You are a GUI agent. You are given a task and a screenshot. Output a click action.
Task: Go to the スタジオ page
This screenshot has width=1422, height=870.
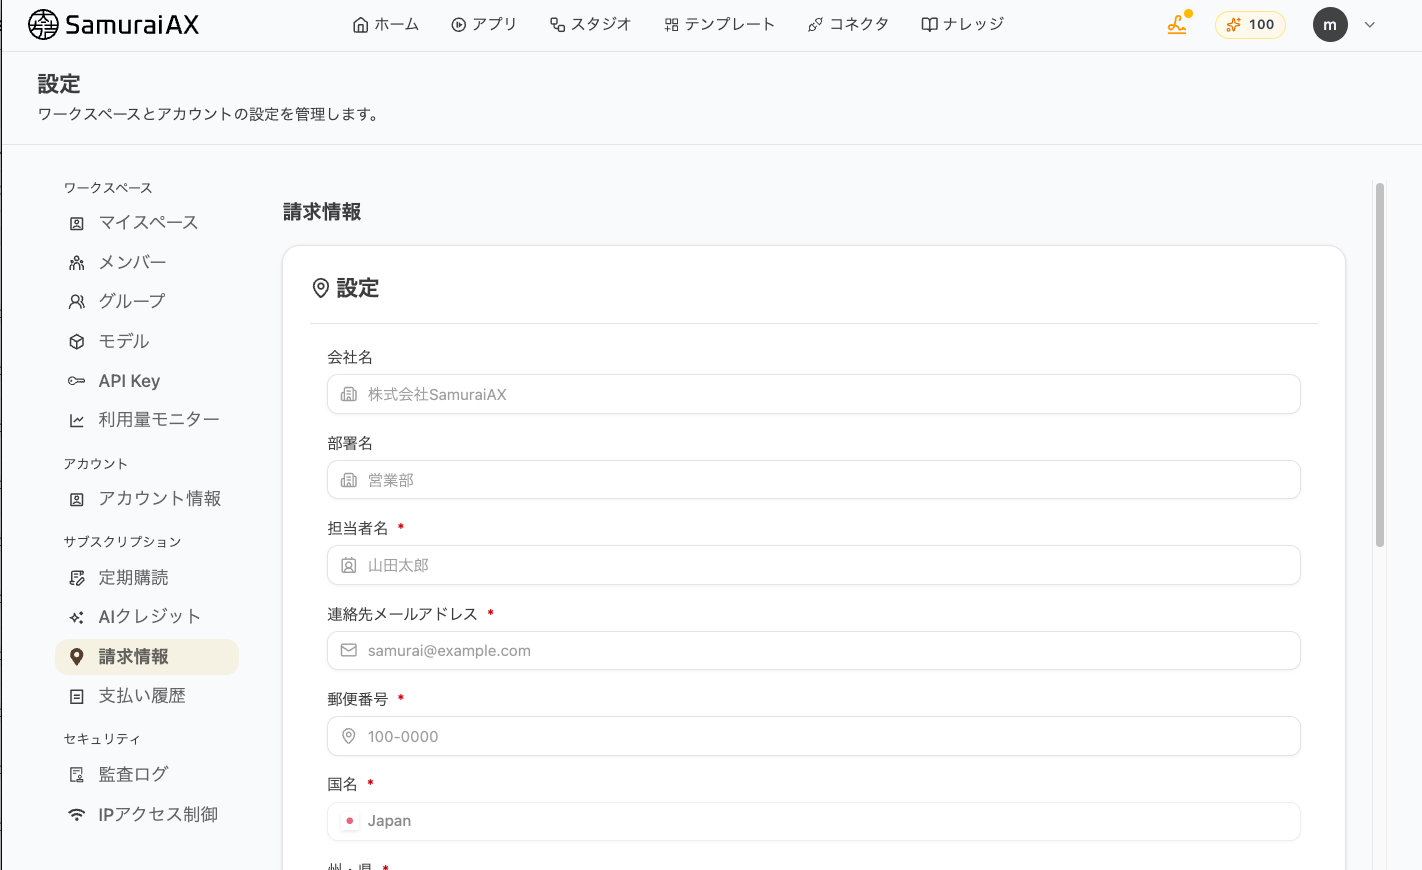(x=591, y=24)
